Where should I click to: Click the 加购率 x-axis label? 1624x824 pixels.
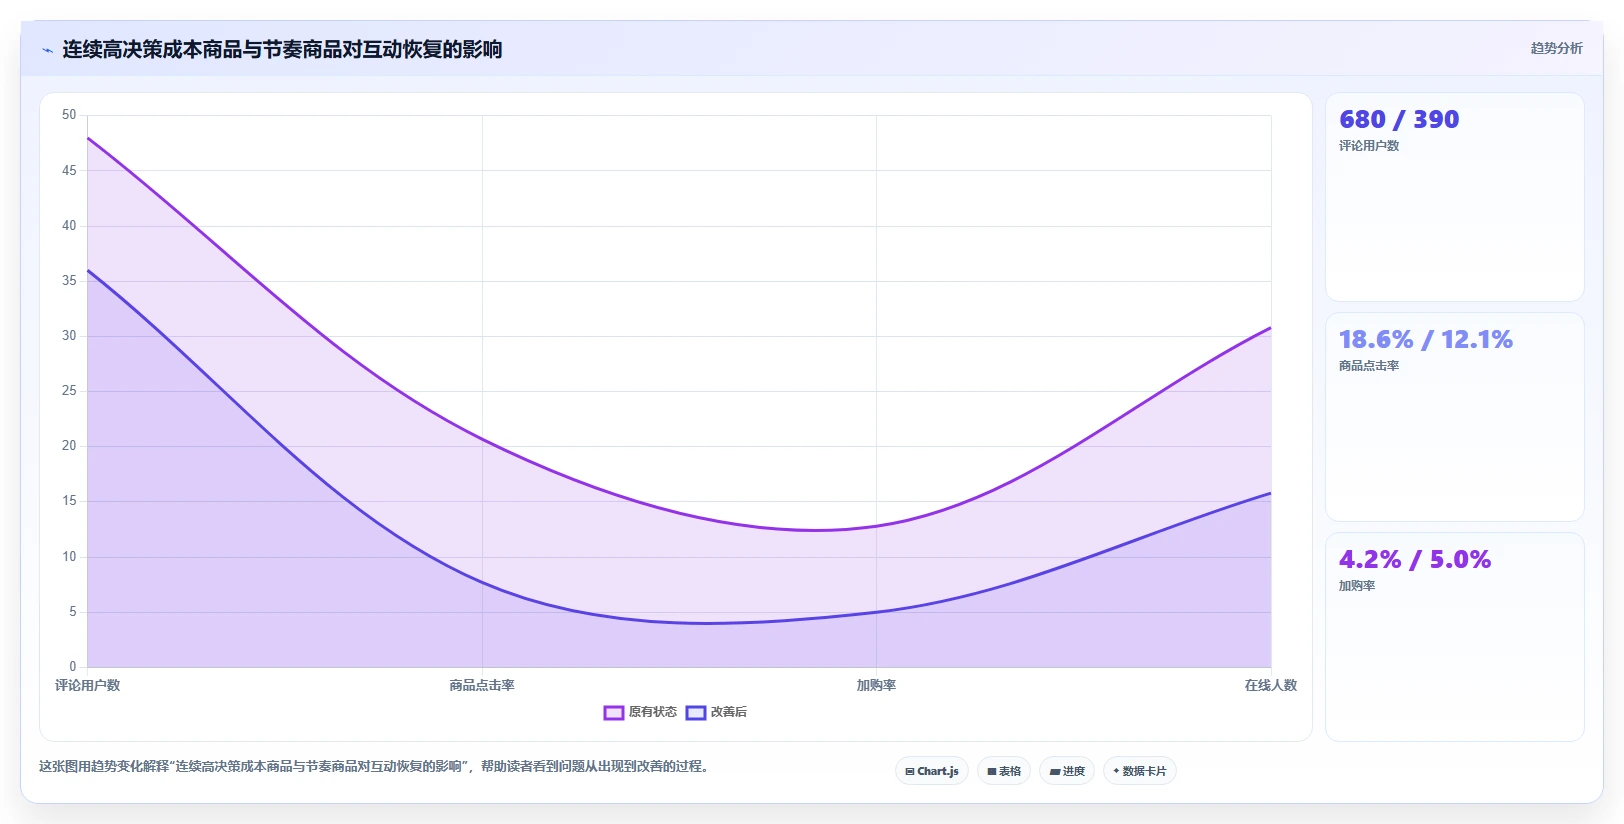pos(876,685)
